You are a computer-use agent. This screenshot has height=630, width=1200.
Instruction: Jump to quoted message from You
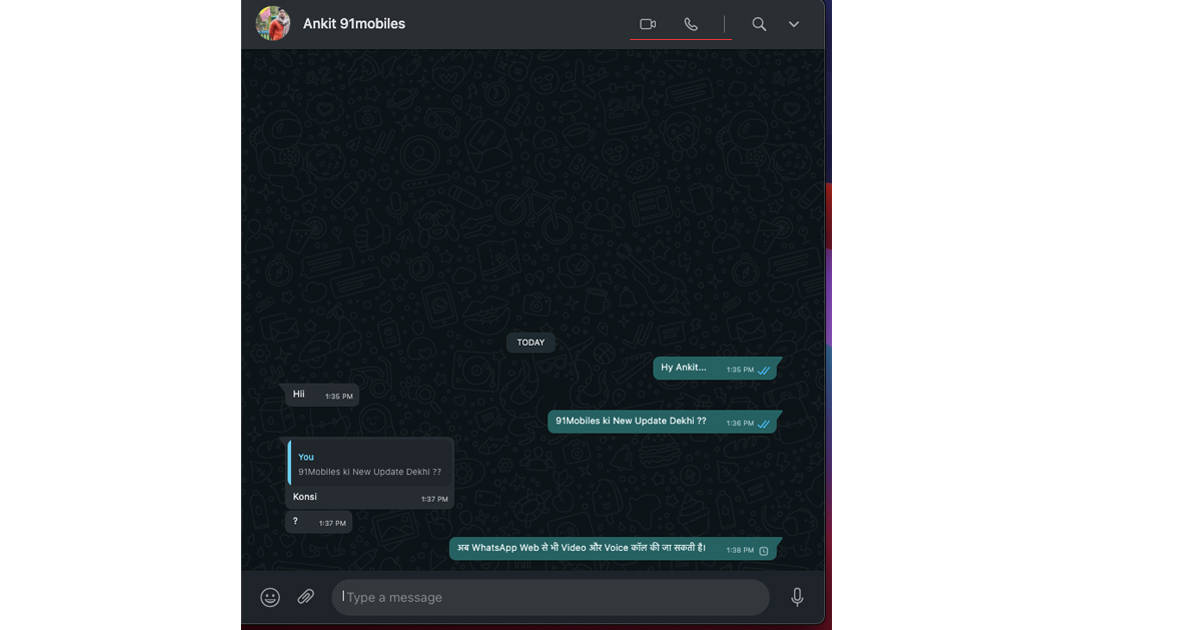[370, 464]
